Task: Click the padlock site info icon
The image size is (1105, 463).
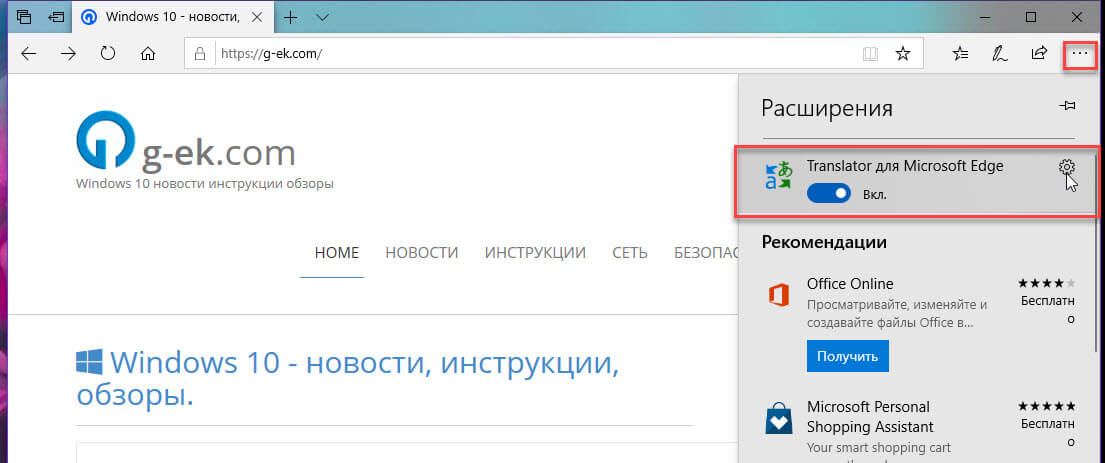Action: [200, 54]
